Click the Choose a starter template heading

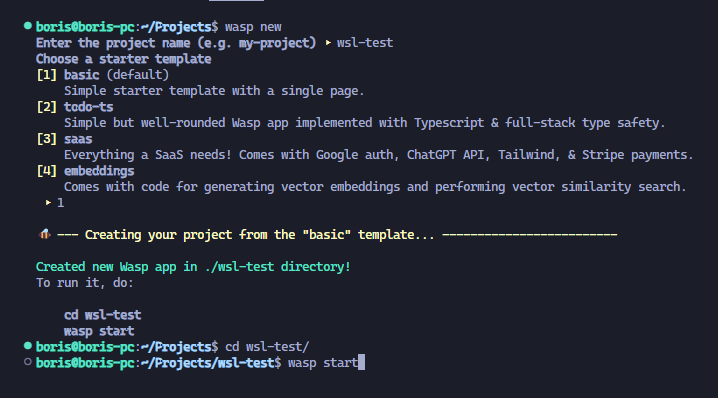tap(124, 59)
